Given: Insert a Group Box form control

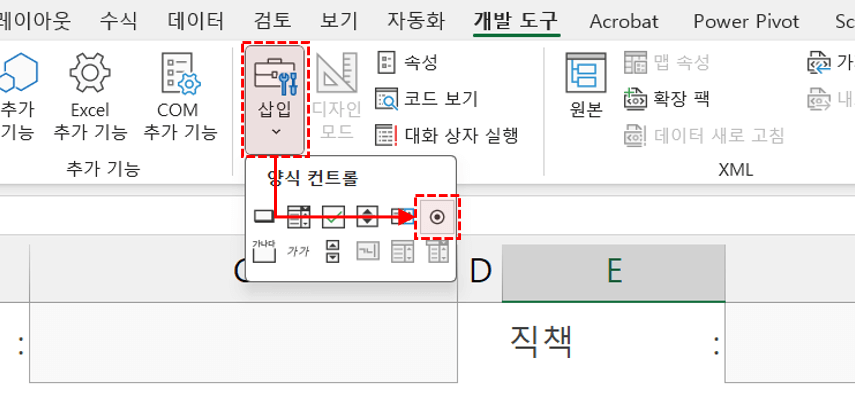Looking at the screenshot, I should pyautogui.click(x=264, y=251).
